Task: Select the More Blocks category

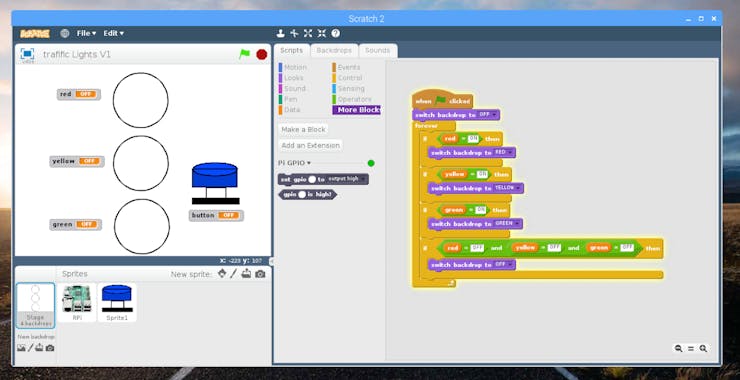Action: click(356, 110)
